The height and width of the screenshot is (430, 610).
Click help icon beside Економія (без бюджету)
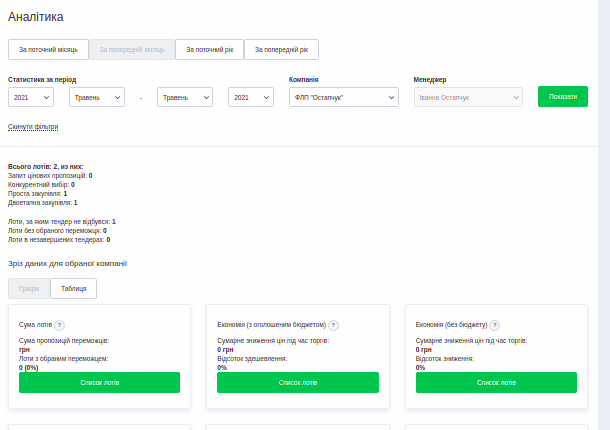pos(495,325)
